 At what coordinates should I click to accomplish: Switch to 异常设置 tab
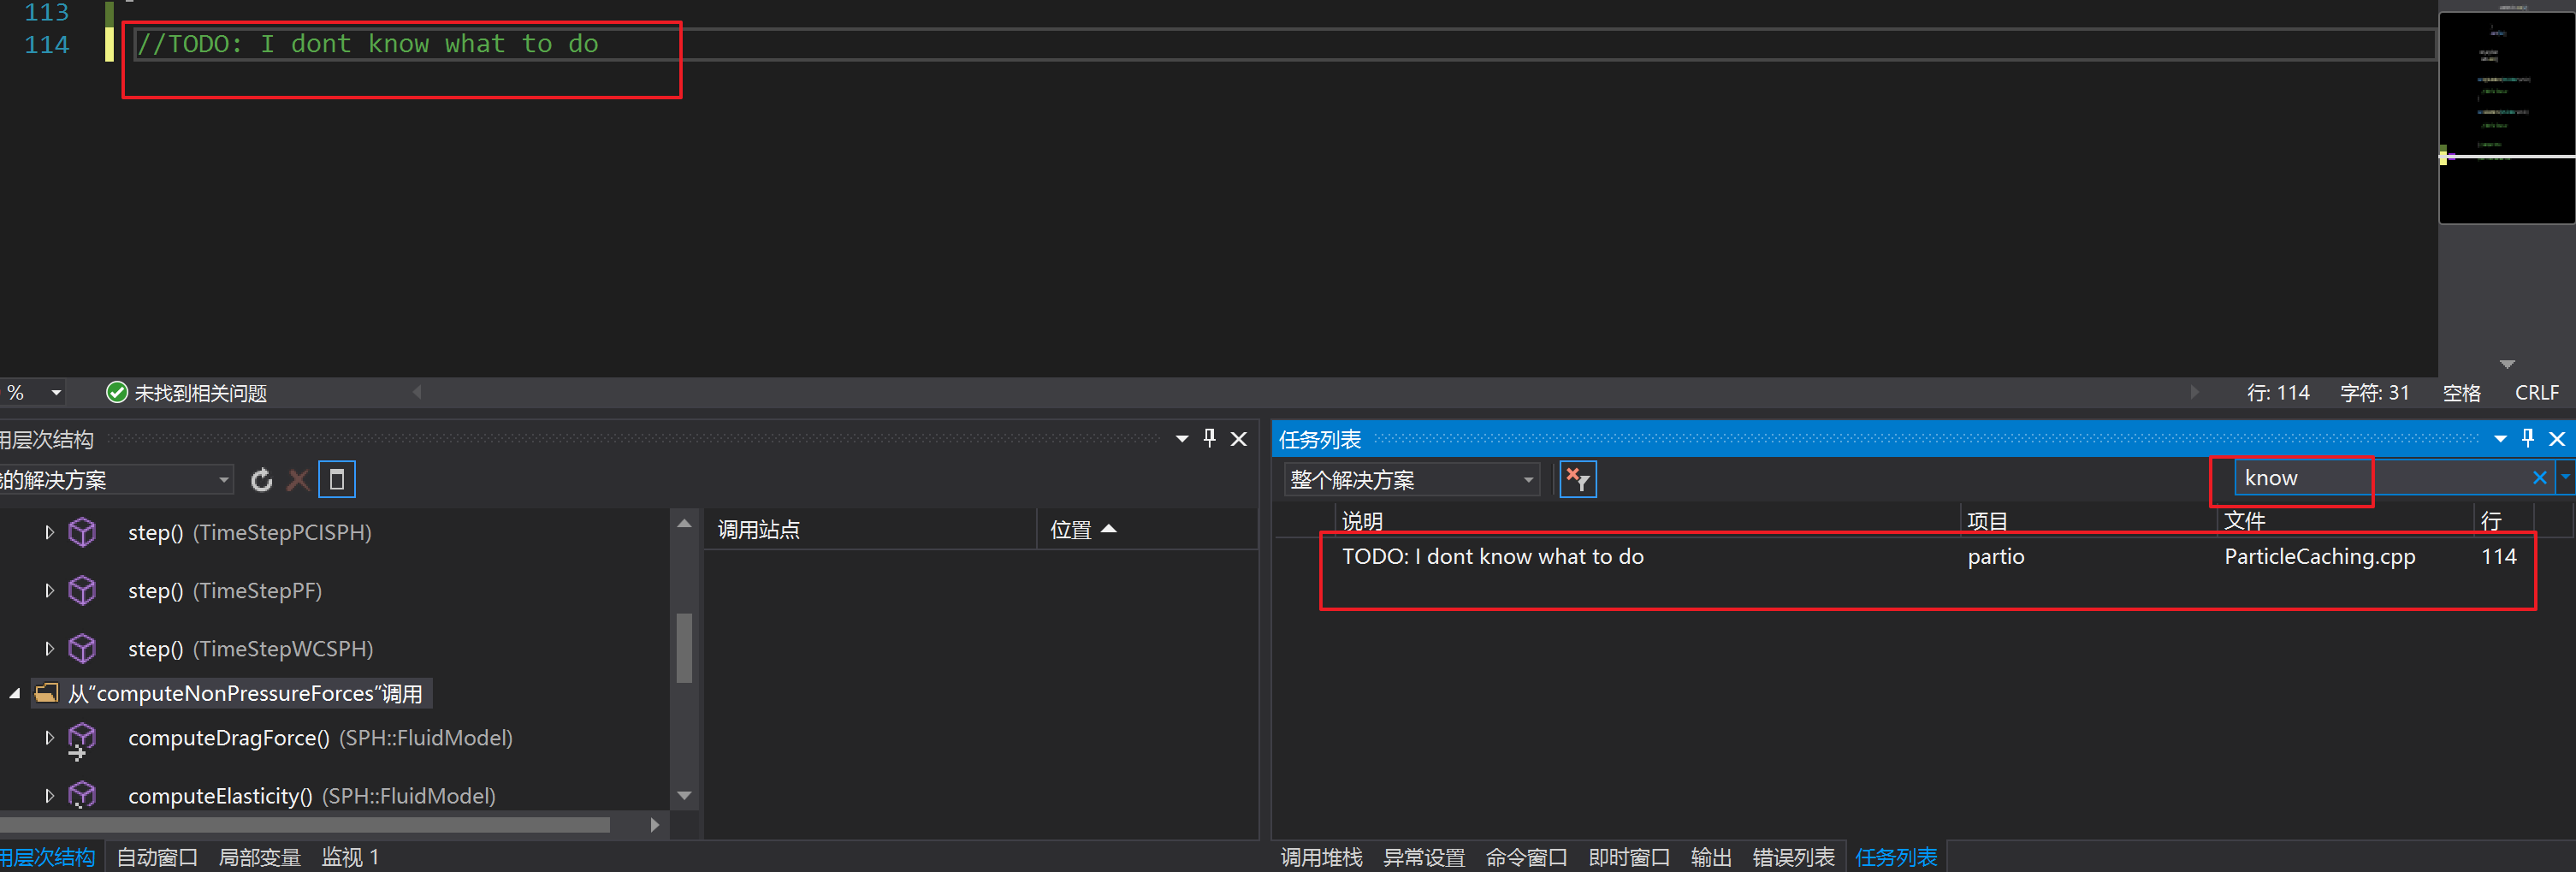[x=1423, y=857]
